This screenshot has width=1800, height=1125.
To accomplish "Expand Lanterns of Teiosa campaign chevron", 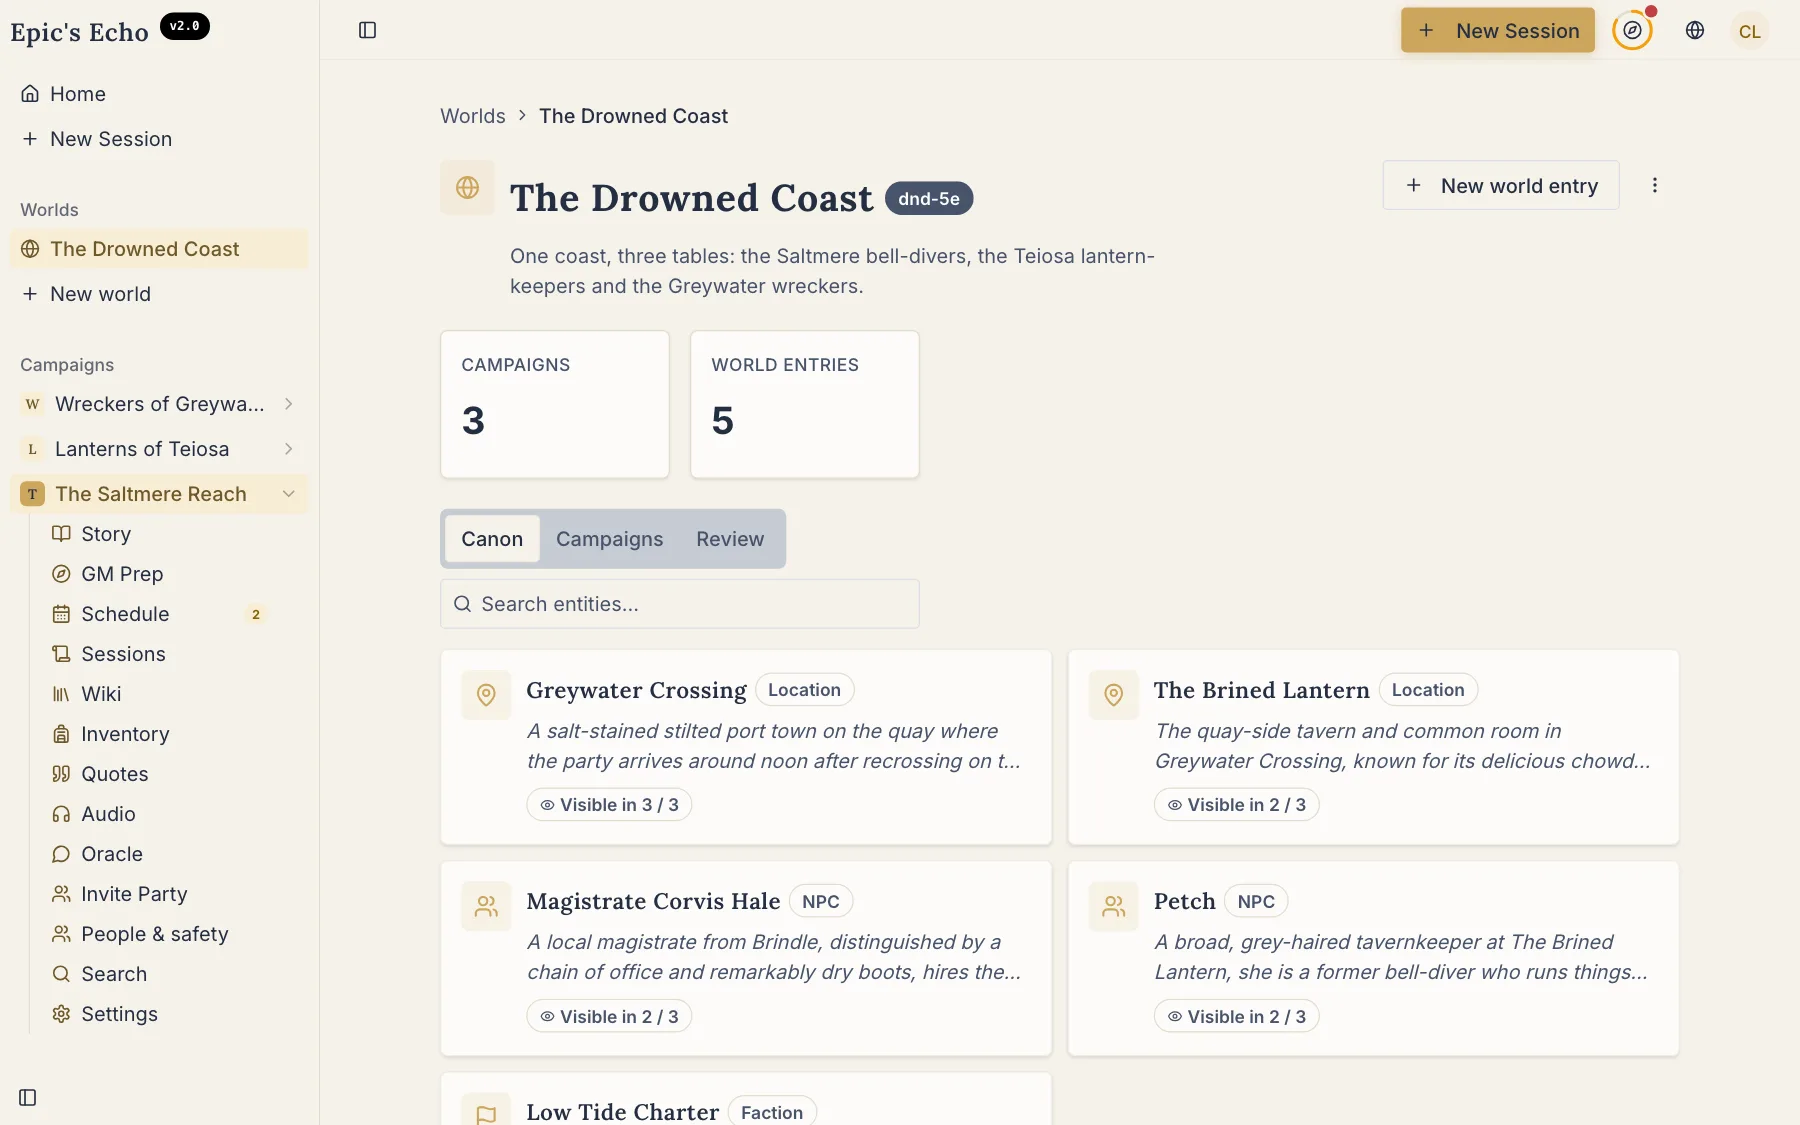I will (288, 449).
